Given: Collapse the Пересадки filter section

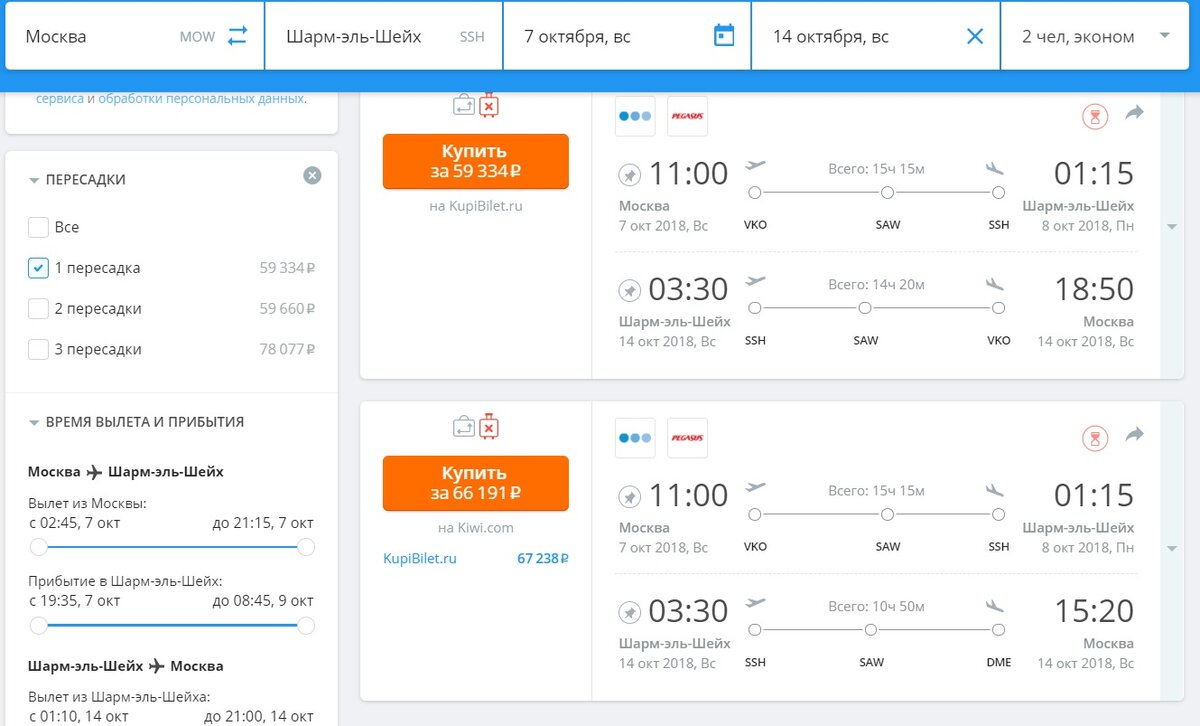Looking at the screenshot, I should (34, 181).
